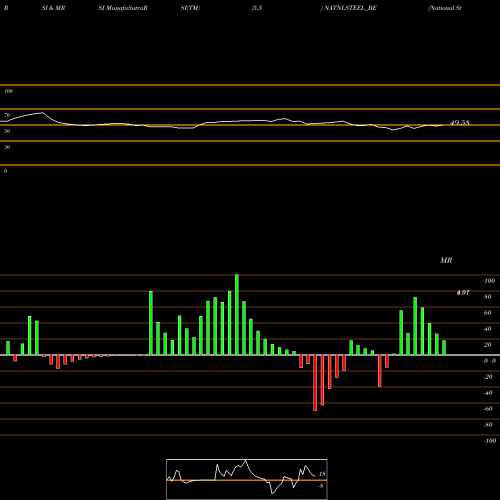Click the '(5,5' parameter text in header
Image resolution: width=500 pixels, height=500 pixels.
click(x=257, y=8)
